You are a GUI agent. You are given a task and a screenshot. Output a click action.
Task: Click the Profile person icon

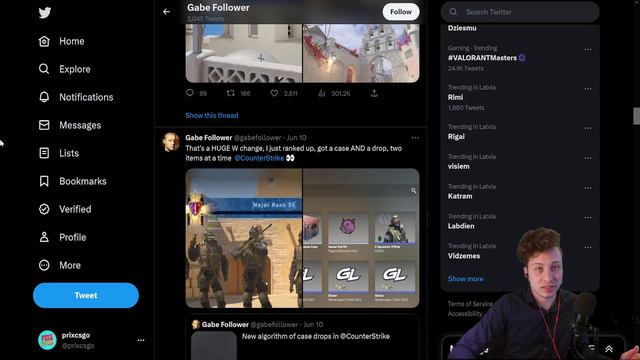click(44, 237)
